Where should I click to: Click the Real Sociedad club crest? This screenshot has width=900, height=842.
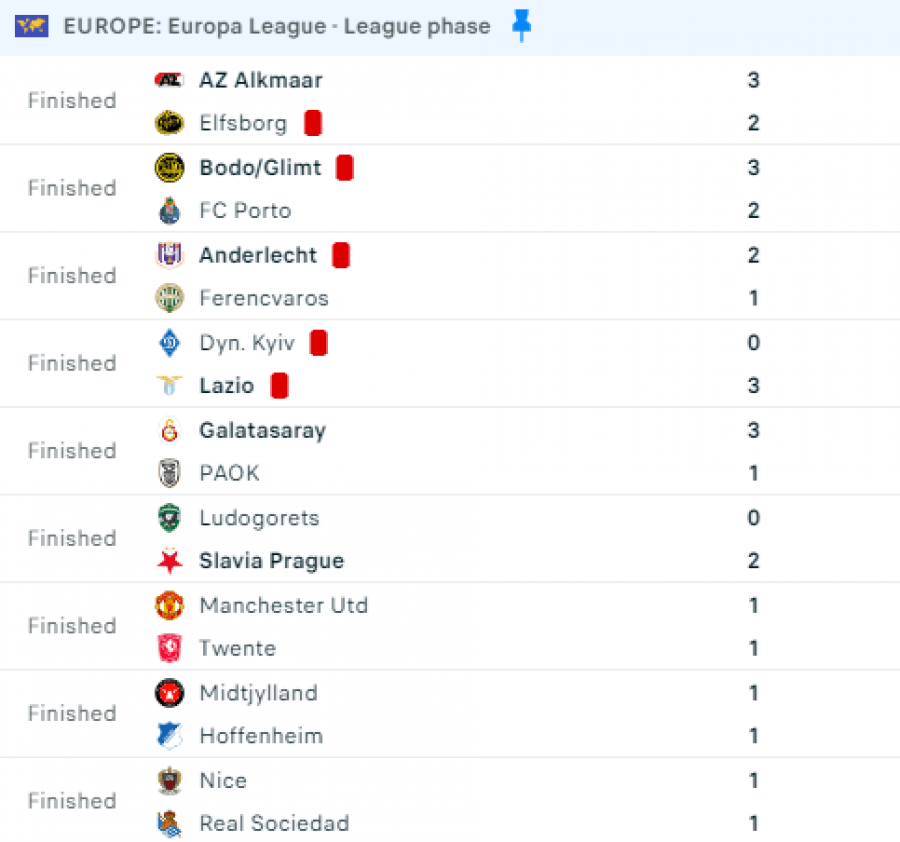point(169,824)
